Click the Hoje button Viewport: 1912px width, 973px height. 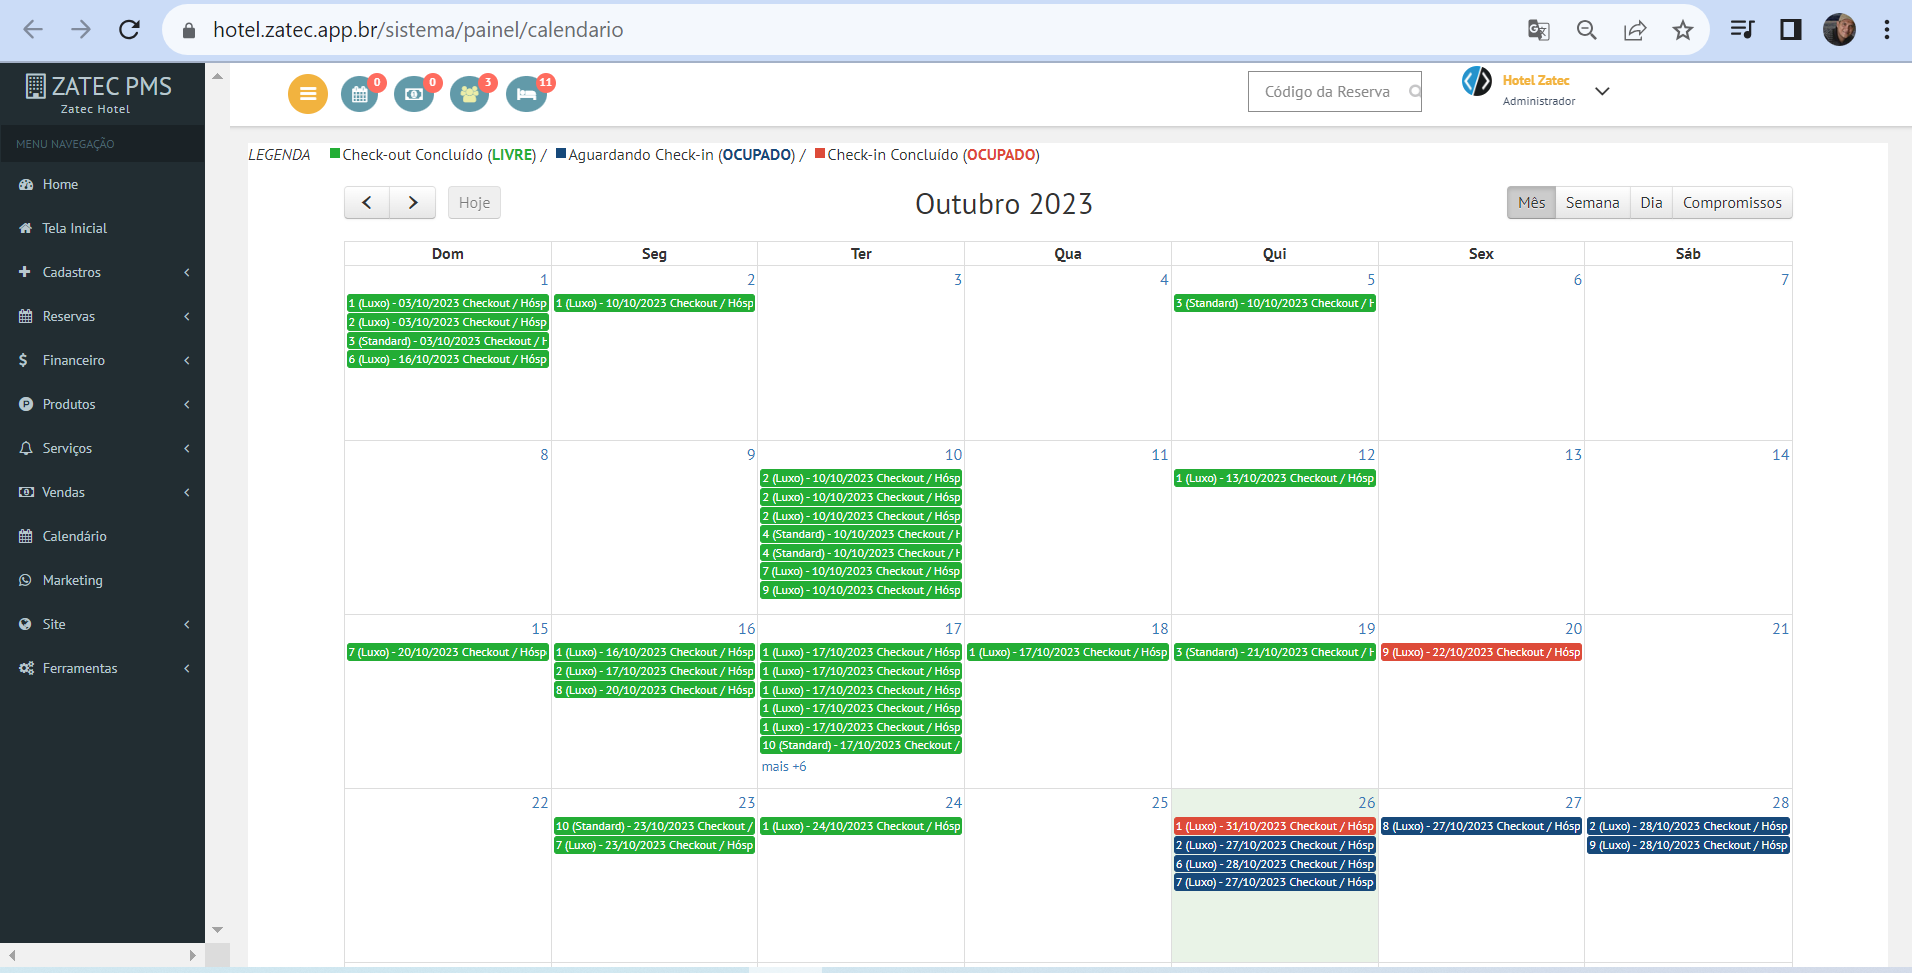click(474, 203)
